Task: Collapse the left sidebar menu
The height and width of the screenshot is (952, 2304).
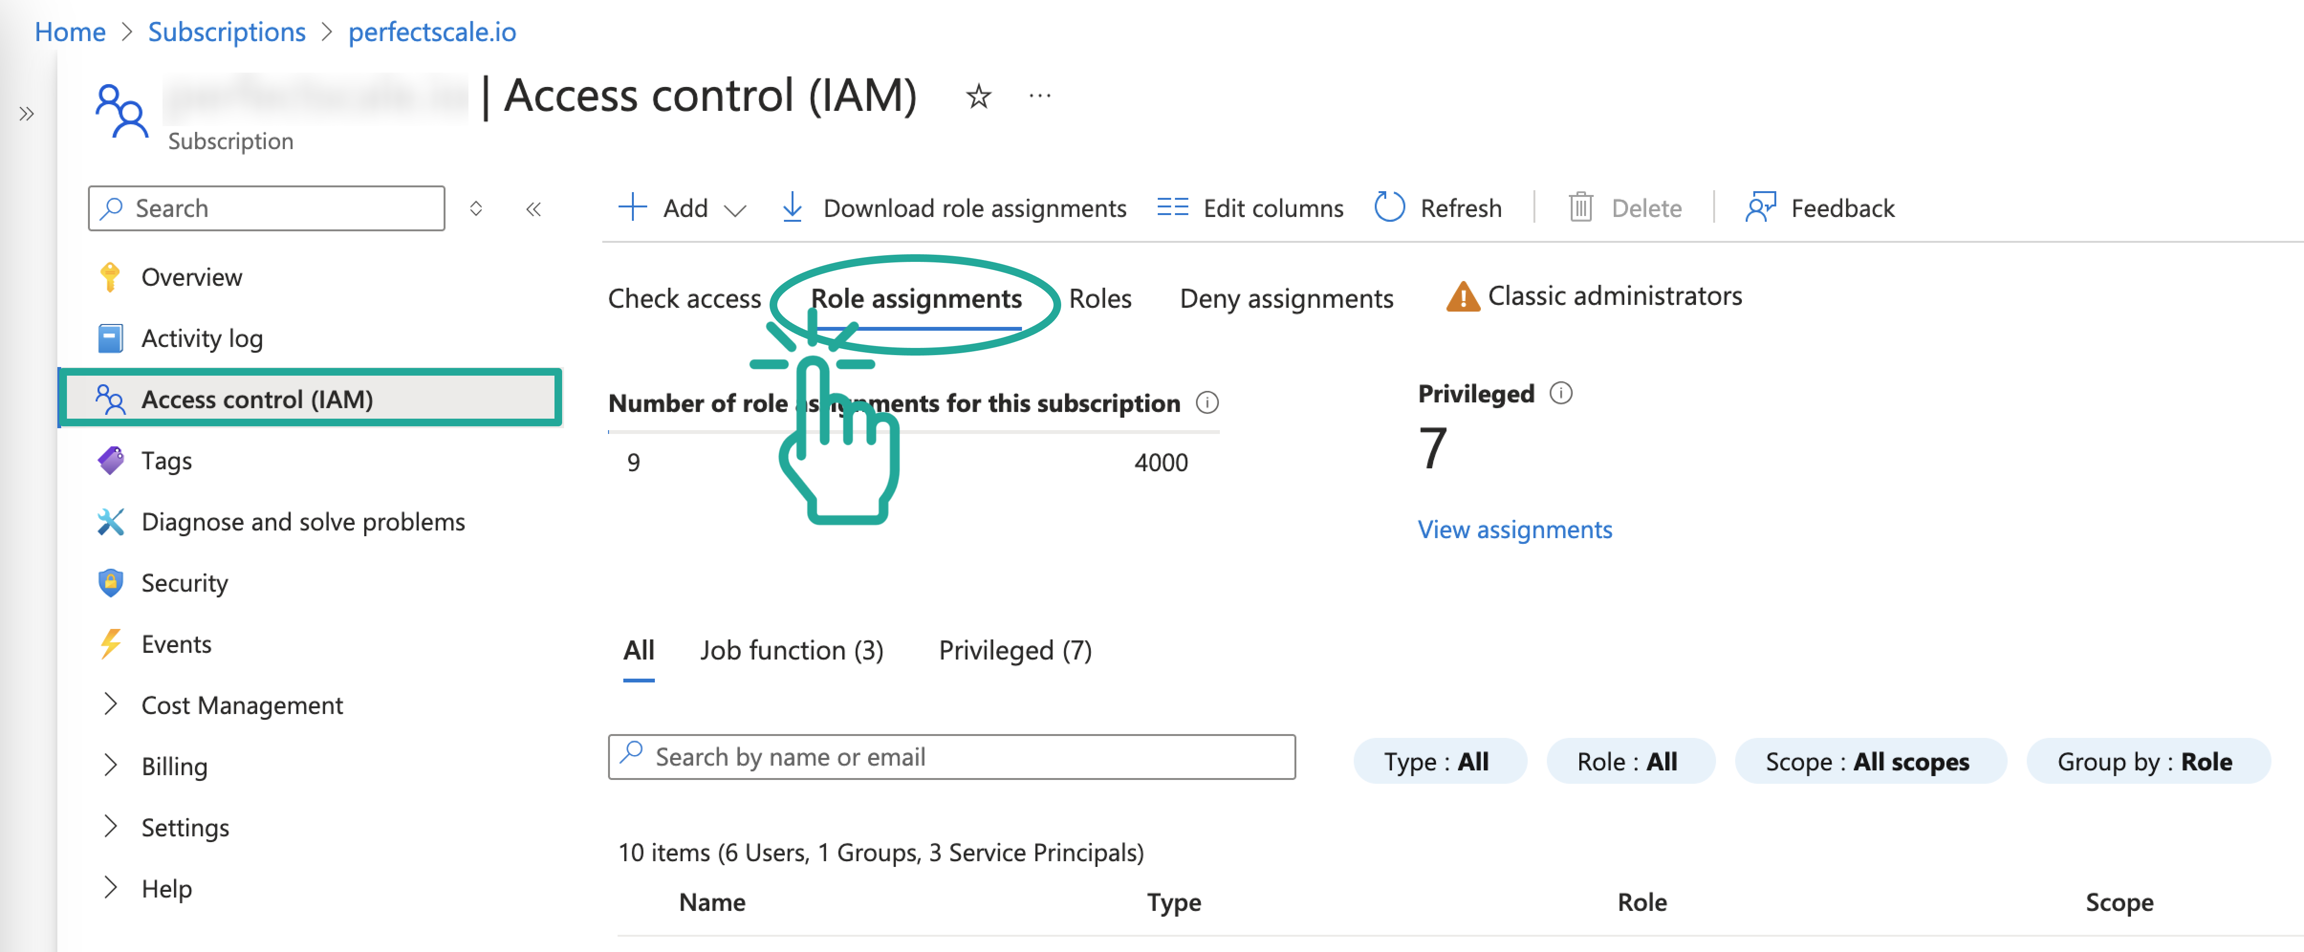Action: click(534, 209)
